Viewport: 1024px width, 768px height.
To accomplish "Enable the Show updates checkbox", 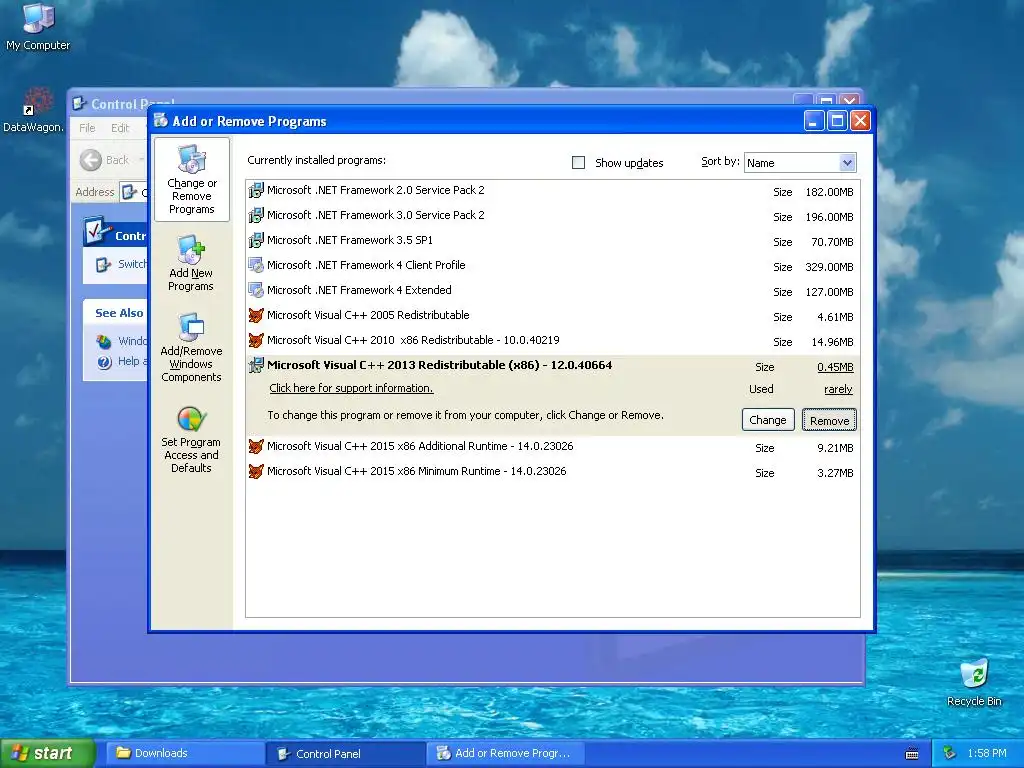I will (579, 163).
